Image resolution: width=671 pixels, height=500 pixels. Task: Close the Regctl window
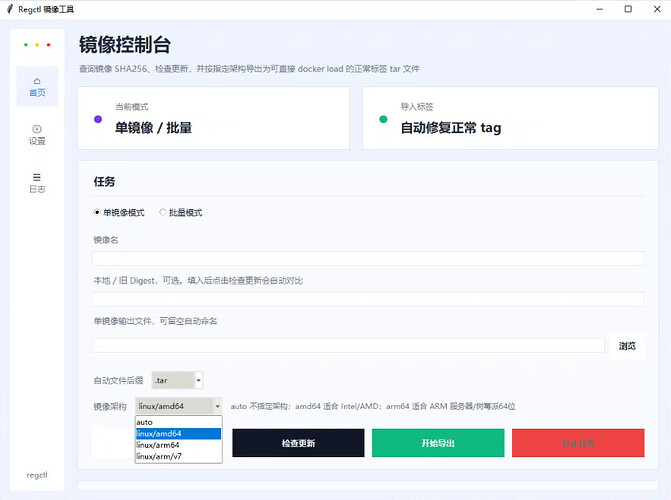[x=657, y=9]
